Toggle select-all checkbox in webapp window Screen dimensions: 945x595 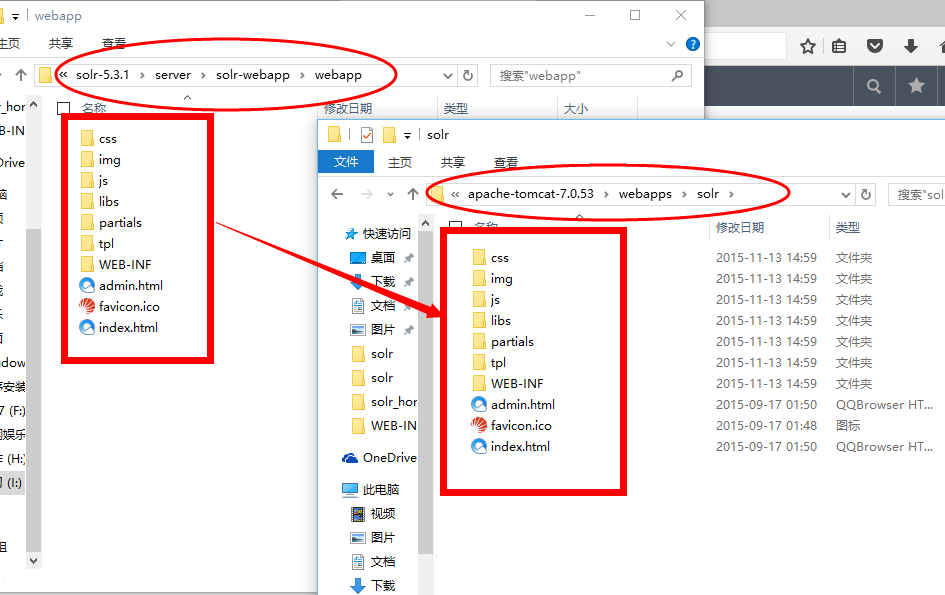[x=63, y=109]
